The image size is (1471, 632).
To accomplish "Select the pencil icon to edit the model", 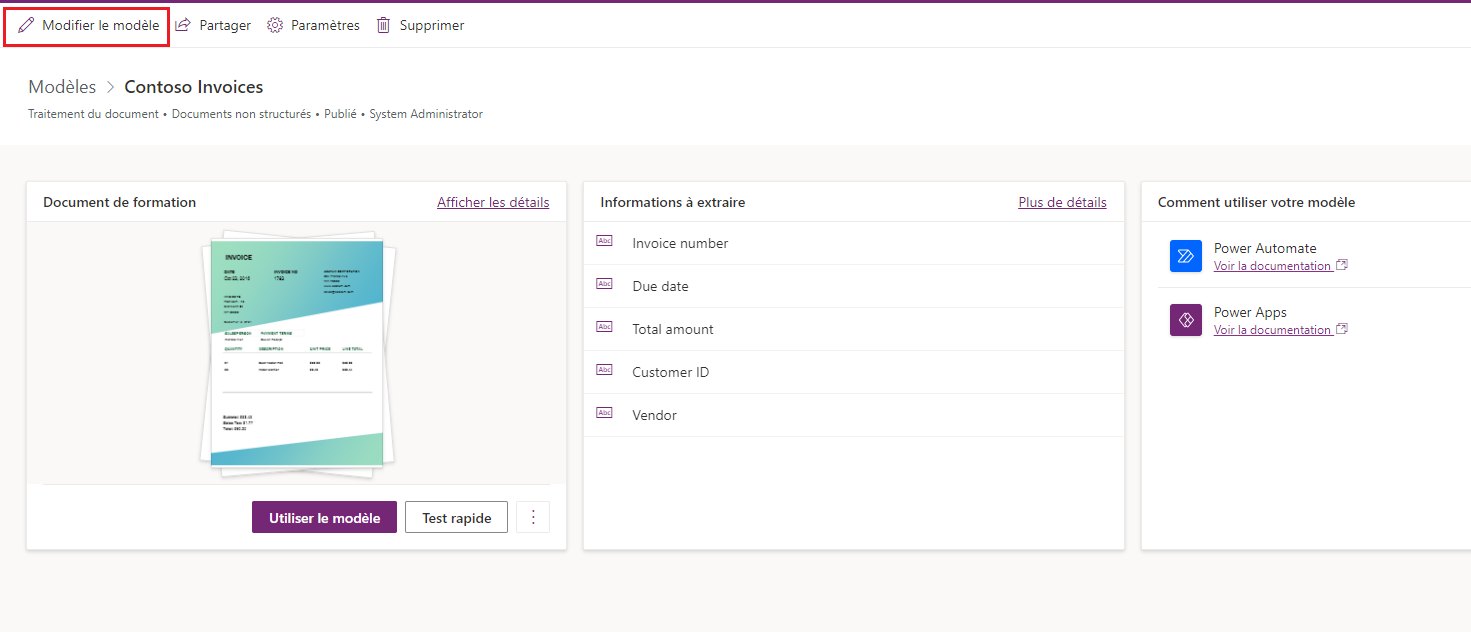I will [27, 25].
